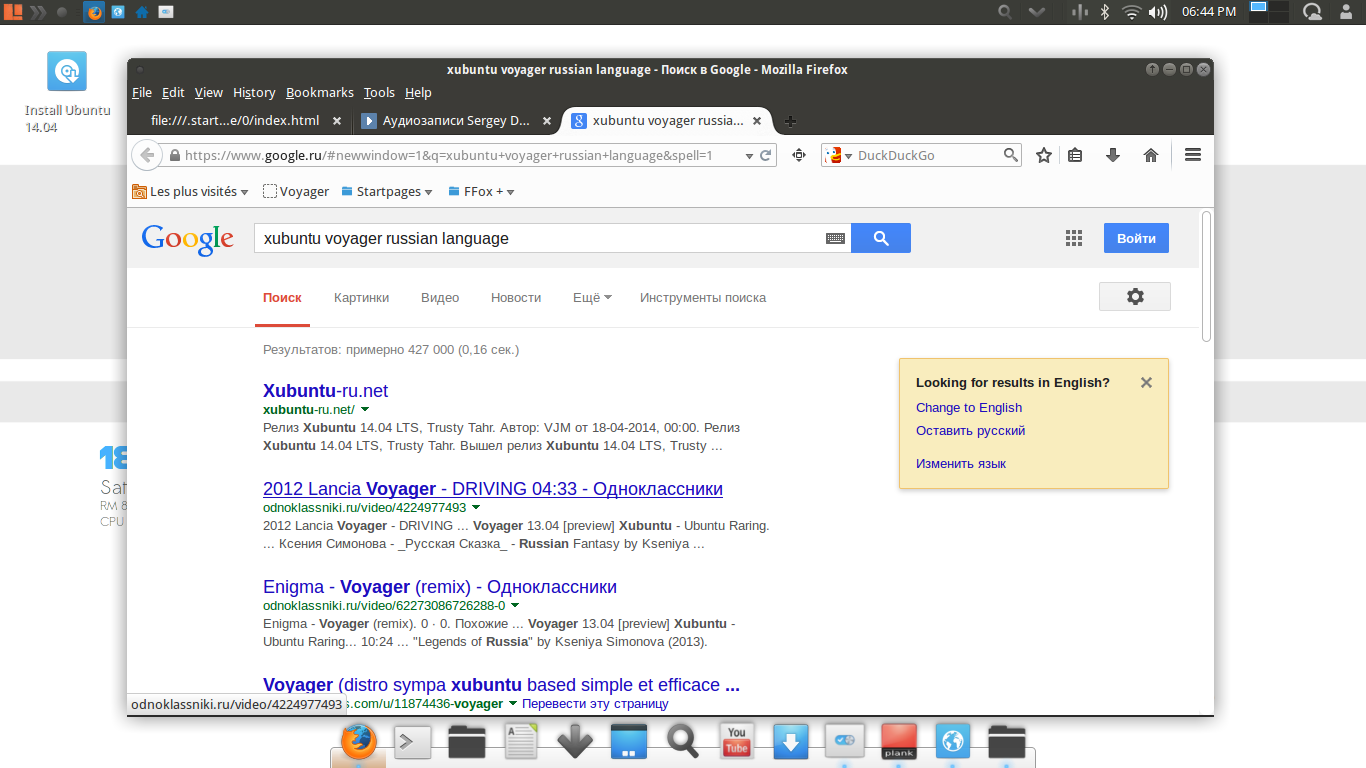Click Оставить русский link
The image size is (1366, 768).
970,431
